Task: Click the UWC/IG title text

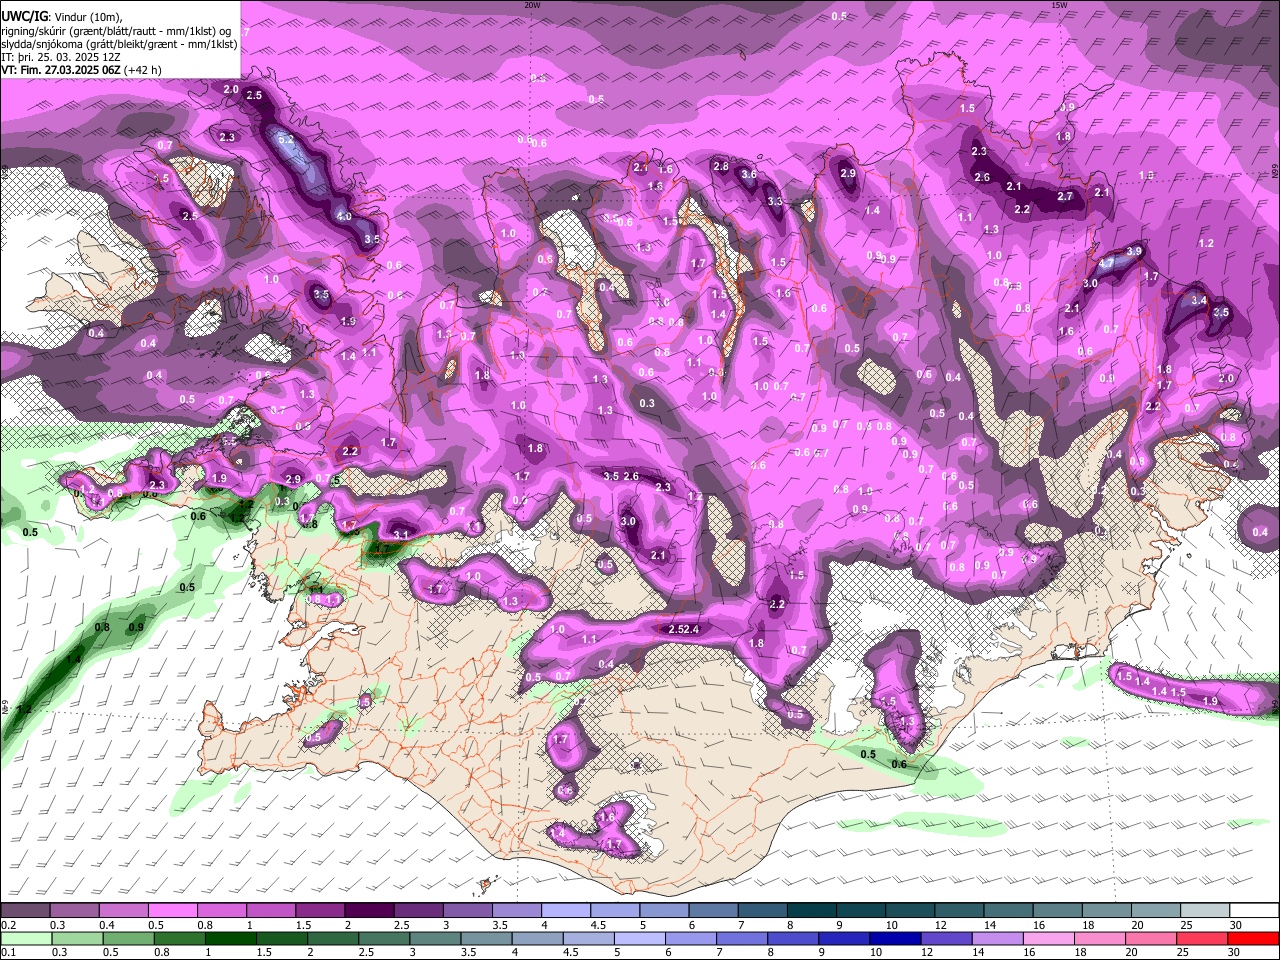Action: 24,17
